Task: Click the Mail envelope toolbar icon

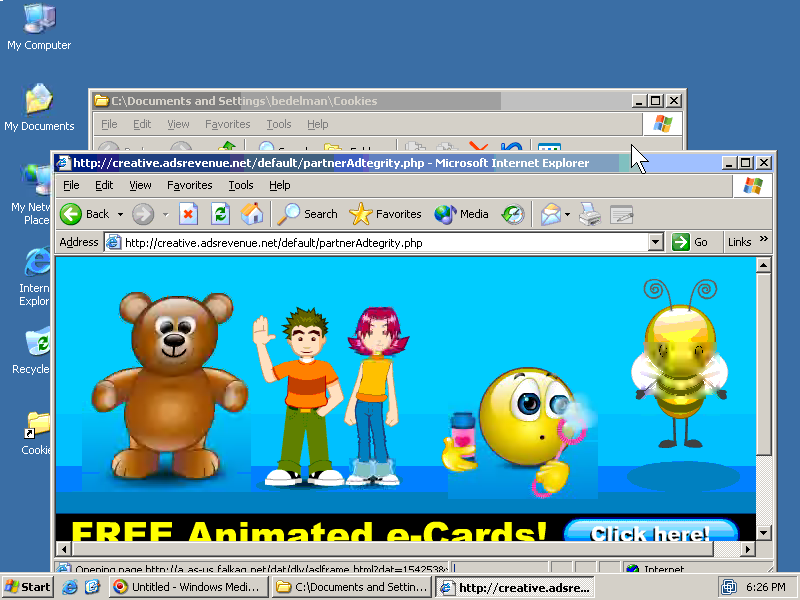Action: (551, 214)
